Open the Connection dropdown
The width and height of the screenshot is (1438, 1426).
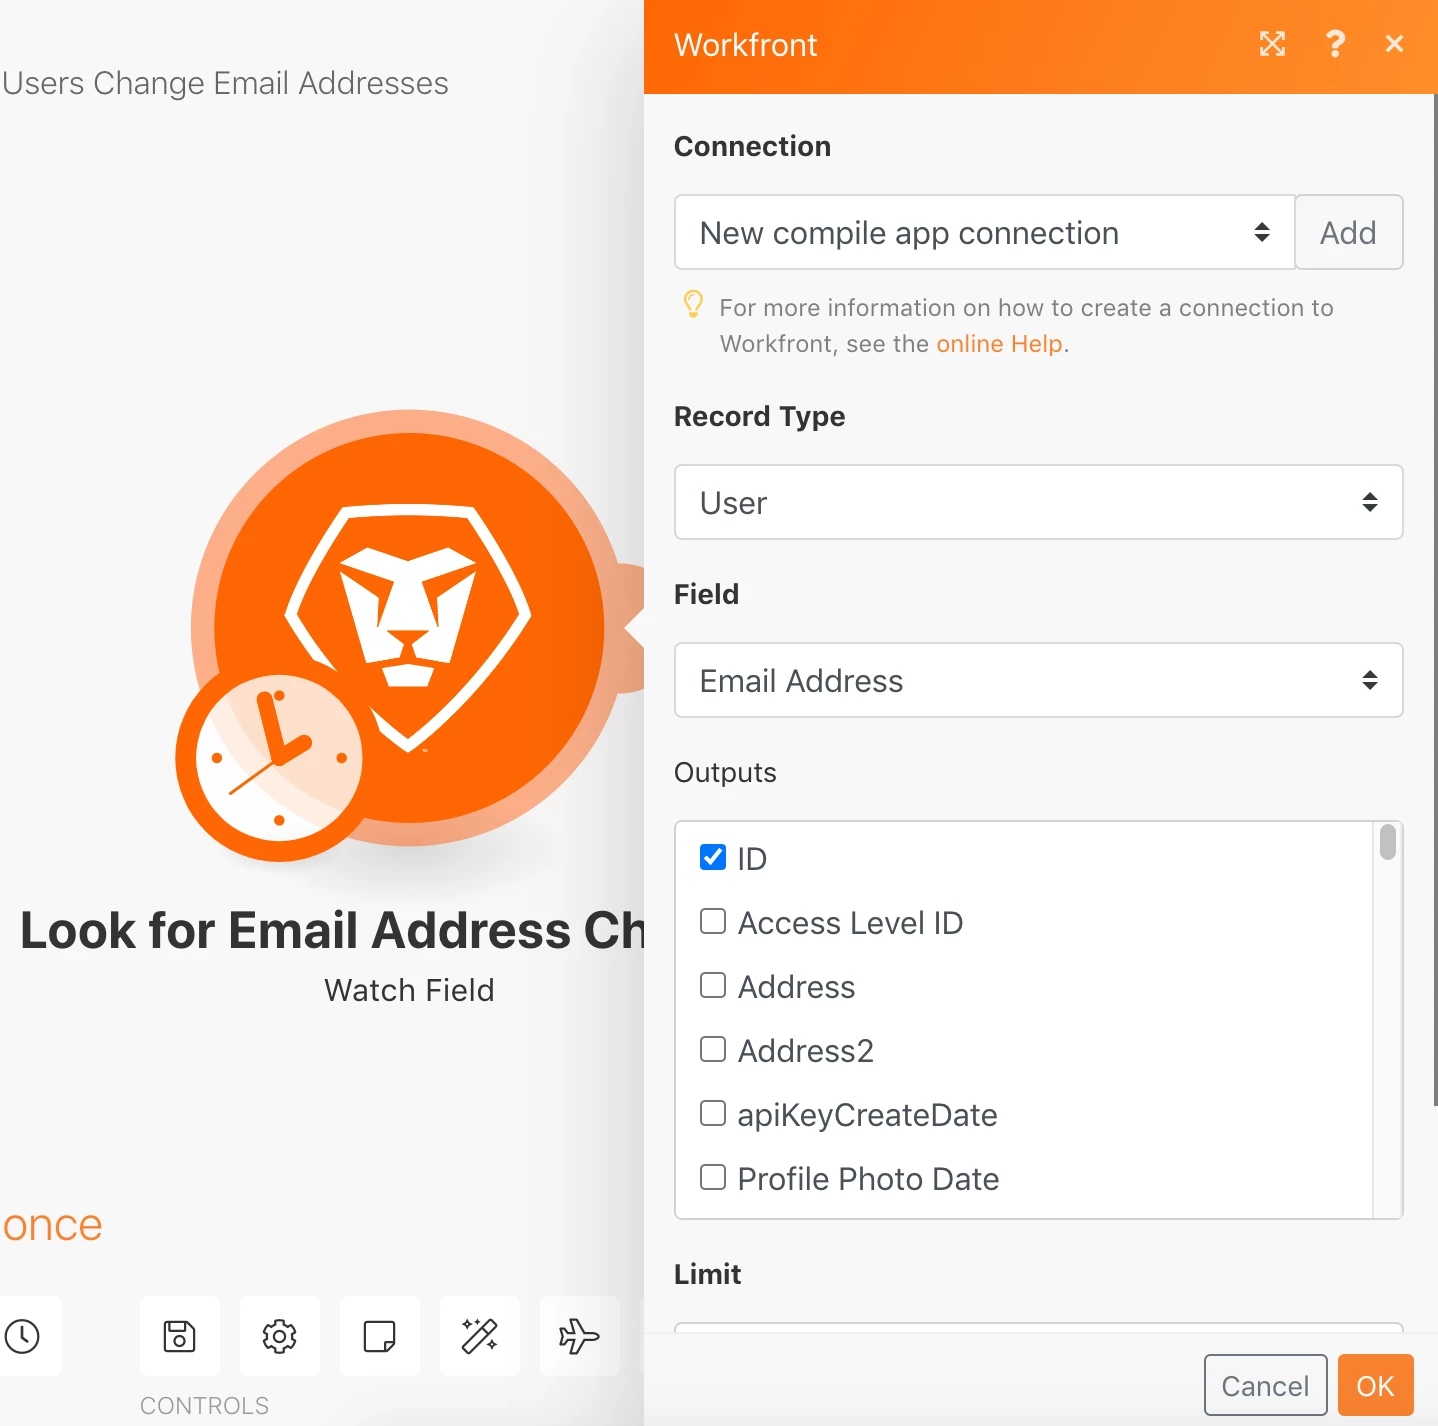click(x=985, y=232)
